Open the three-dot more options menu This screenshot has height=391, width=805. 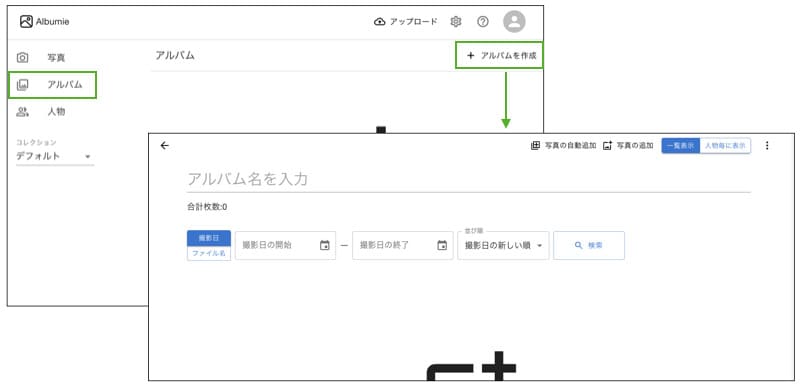767,146
